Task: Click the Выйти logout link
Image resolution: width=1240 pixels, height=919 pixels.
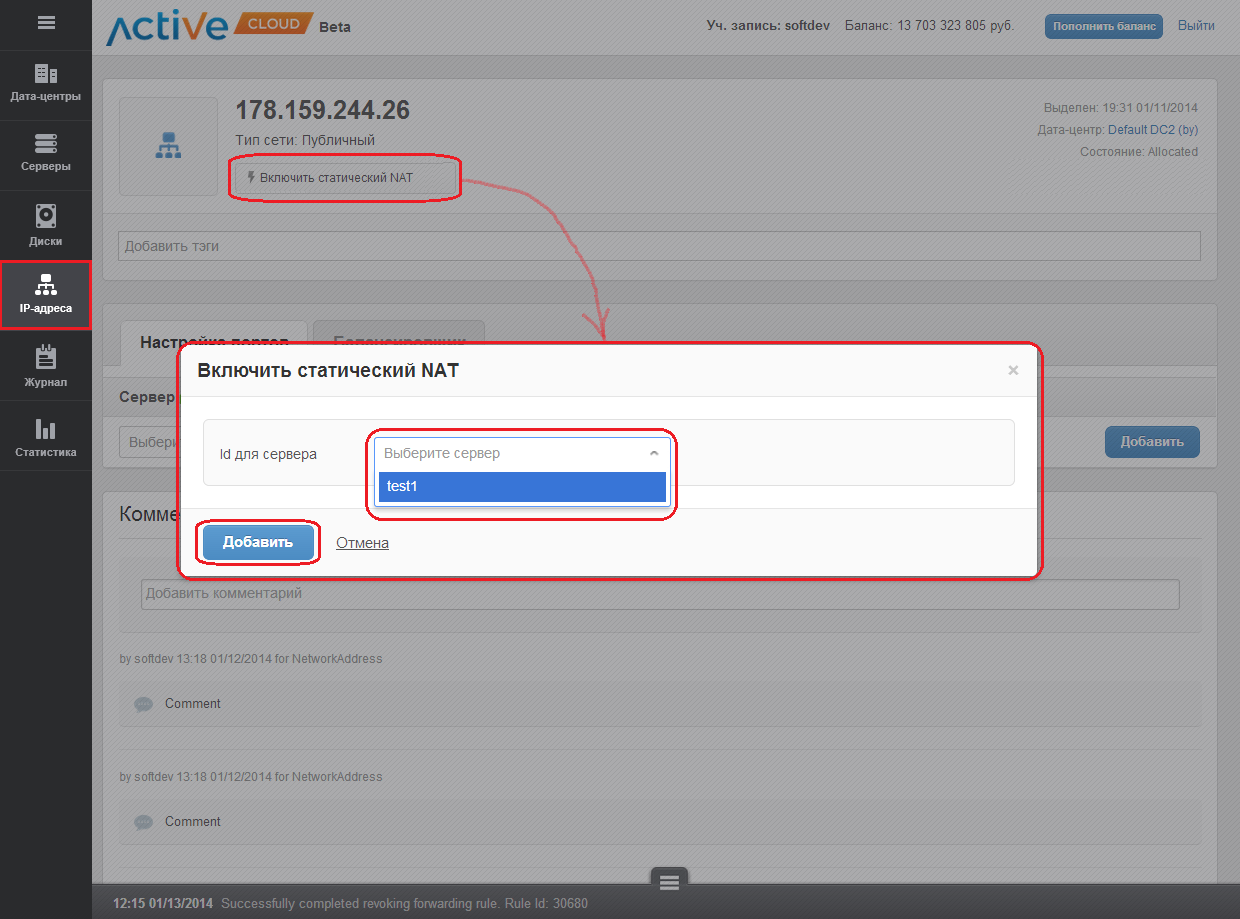Action: tap(1196, 26)
